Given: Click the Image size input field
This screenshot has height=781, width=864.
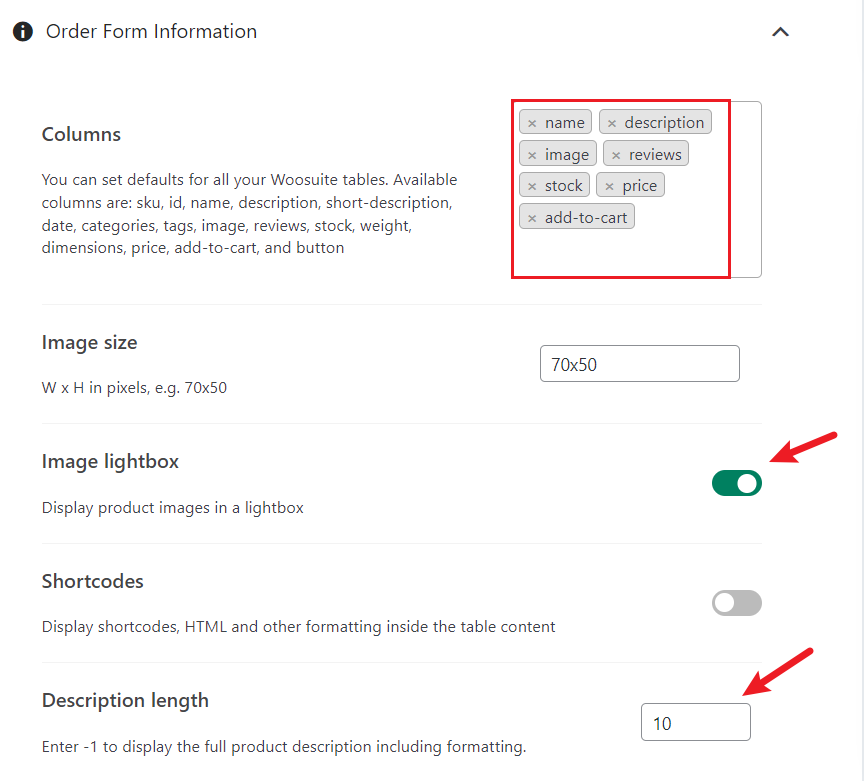Looking at the screenshot, I should [640, 364].
